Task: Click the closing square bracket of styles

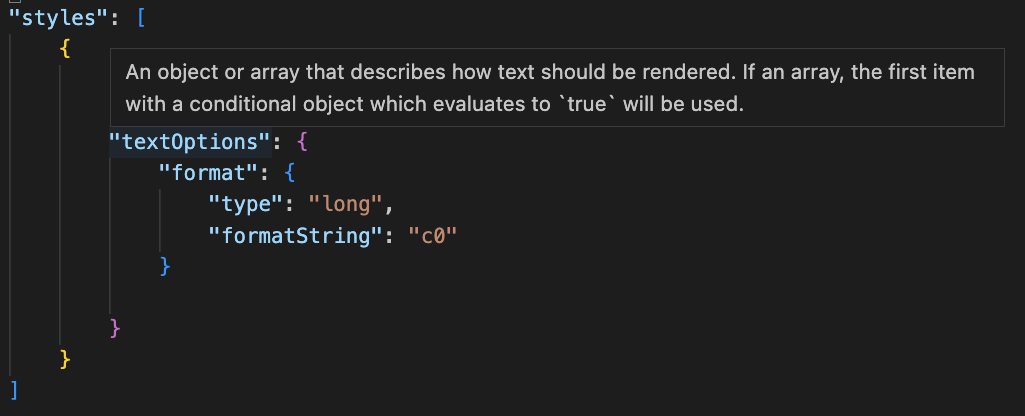Action: (x=13, y=388)
